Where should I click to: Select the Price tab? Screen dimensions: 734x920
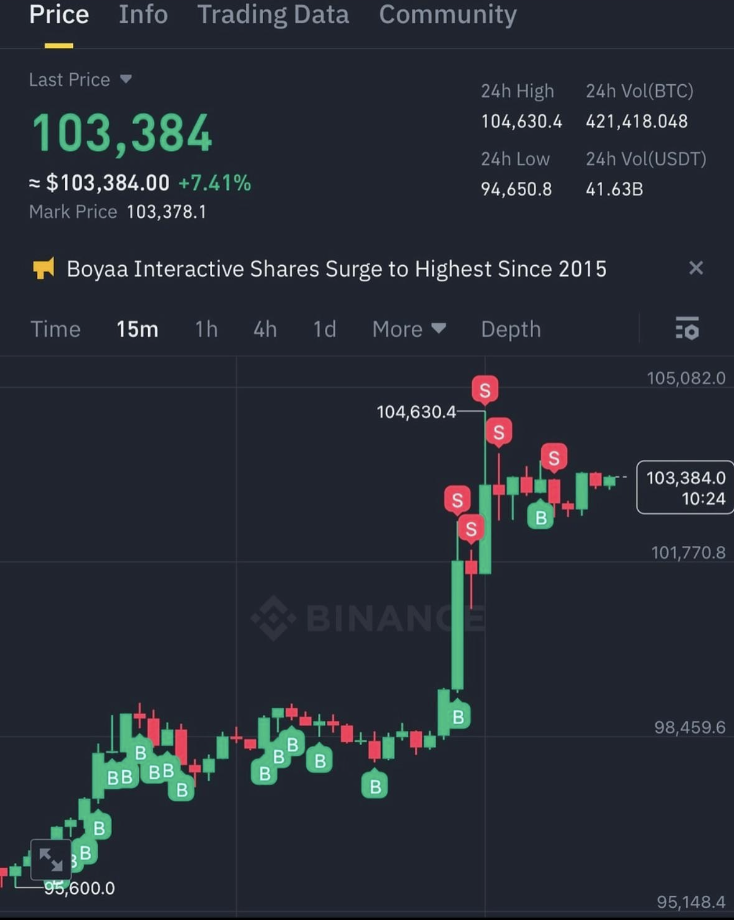coord(59,14)
